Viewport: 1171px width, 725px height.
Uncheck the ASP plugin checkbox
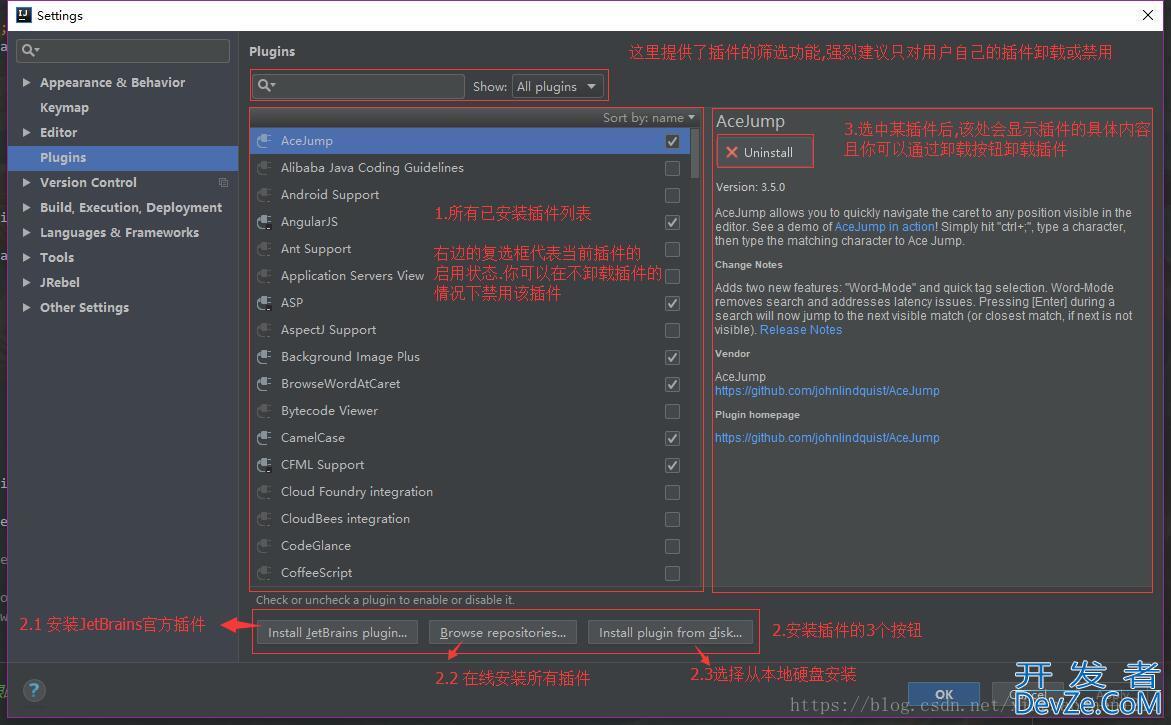click(672, 303)
